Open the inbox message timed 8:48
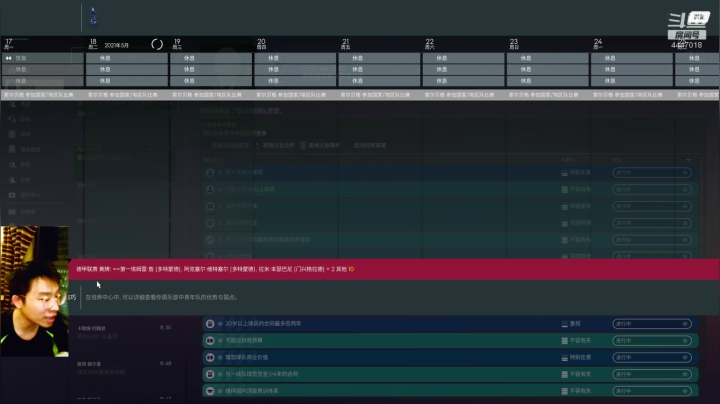Image resolution: width=720 pixels, height=404 pixels. tap(124, 368)
